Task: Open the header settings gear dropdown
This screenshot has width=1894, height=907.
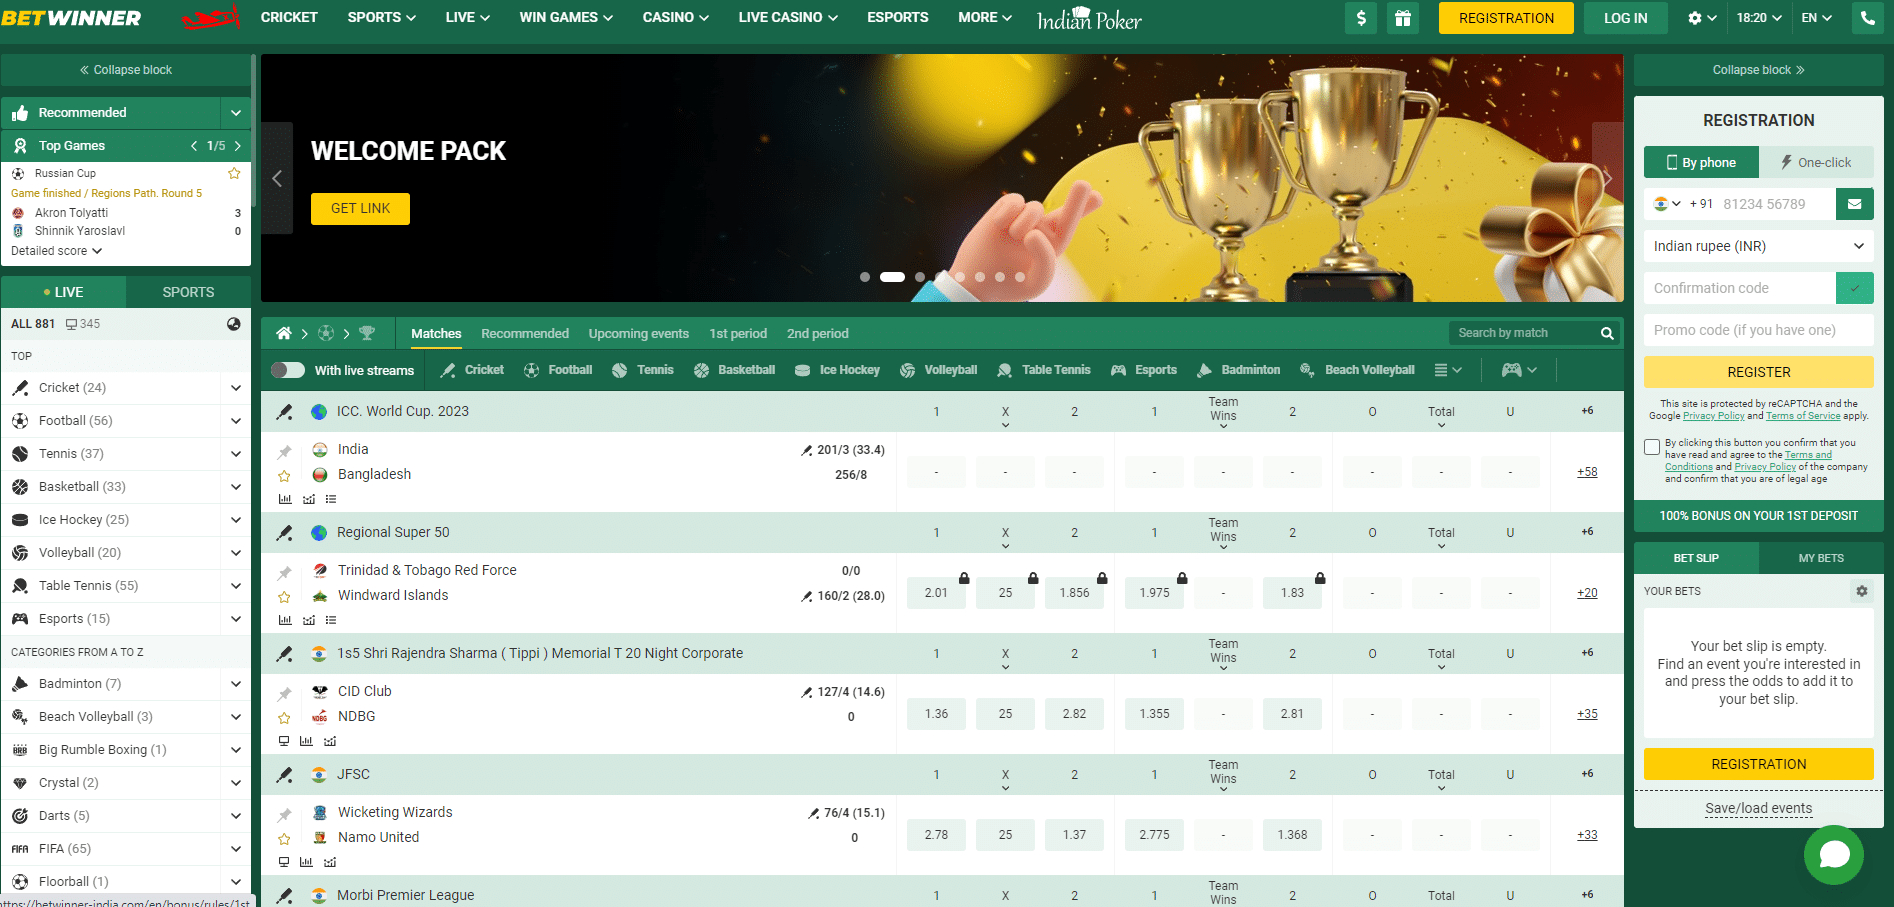Action: [x=1702, y=18]
